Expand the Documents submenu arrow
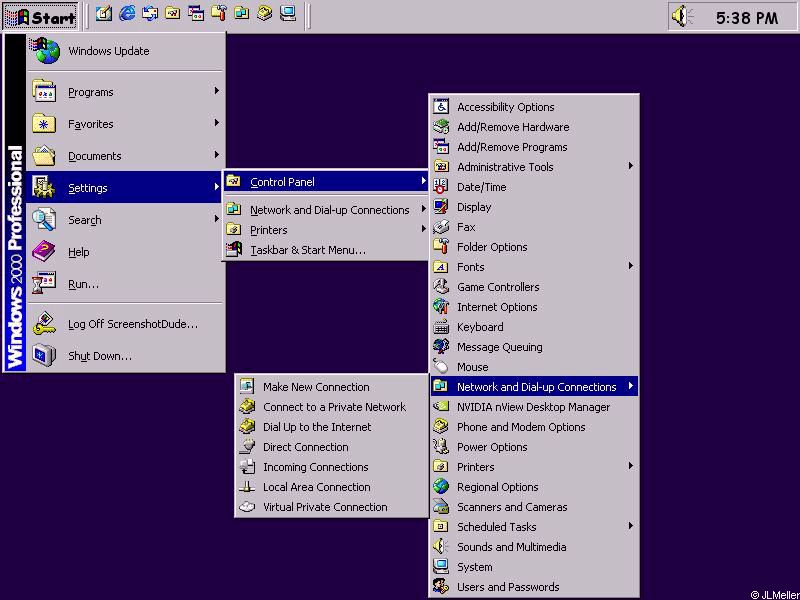 pyautogui.click(x=217, y=155)
